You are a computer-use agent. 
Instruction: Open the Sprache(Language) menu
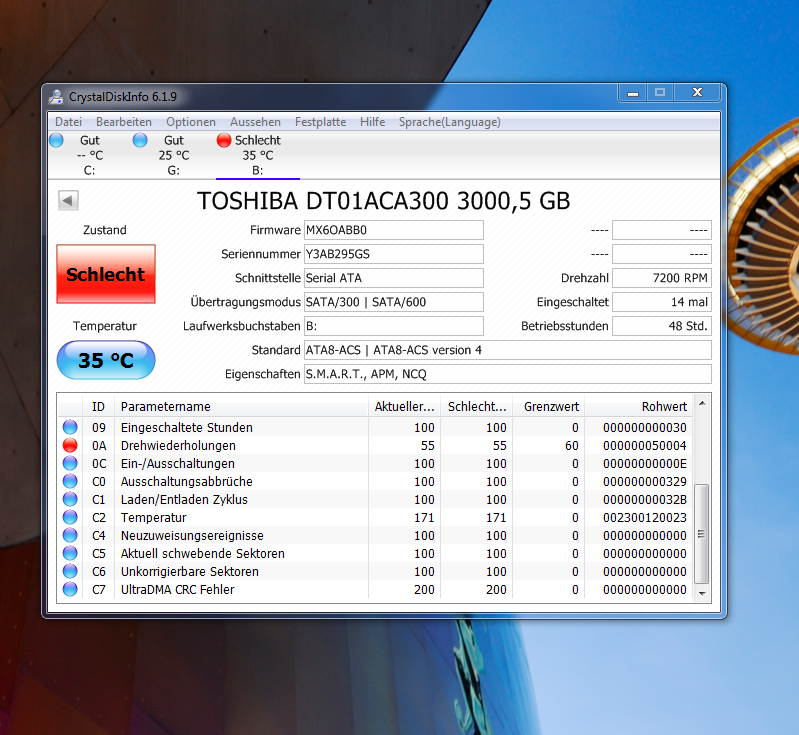click(449, 122)
